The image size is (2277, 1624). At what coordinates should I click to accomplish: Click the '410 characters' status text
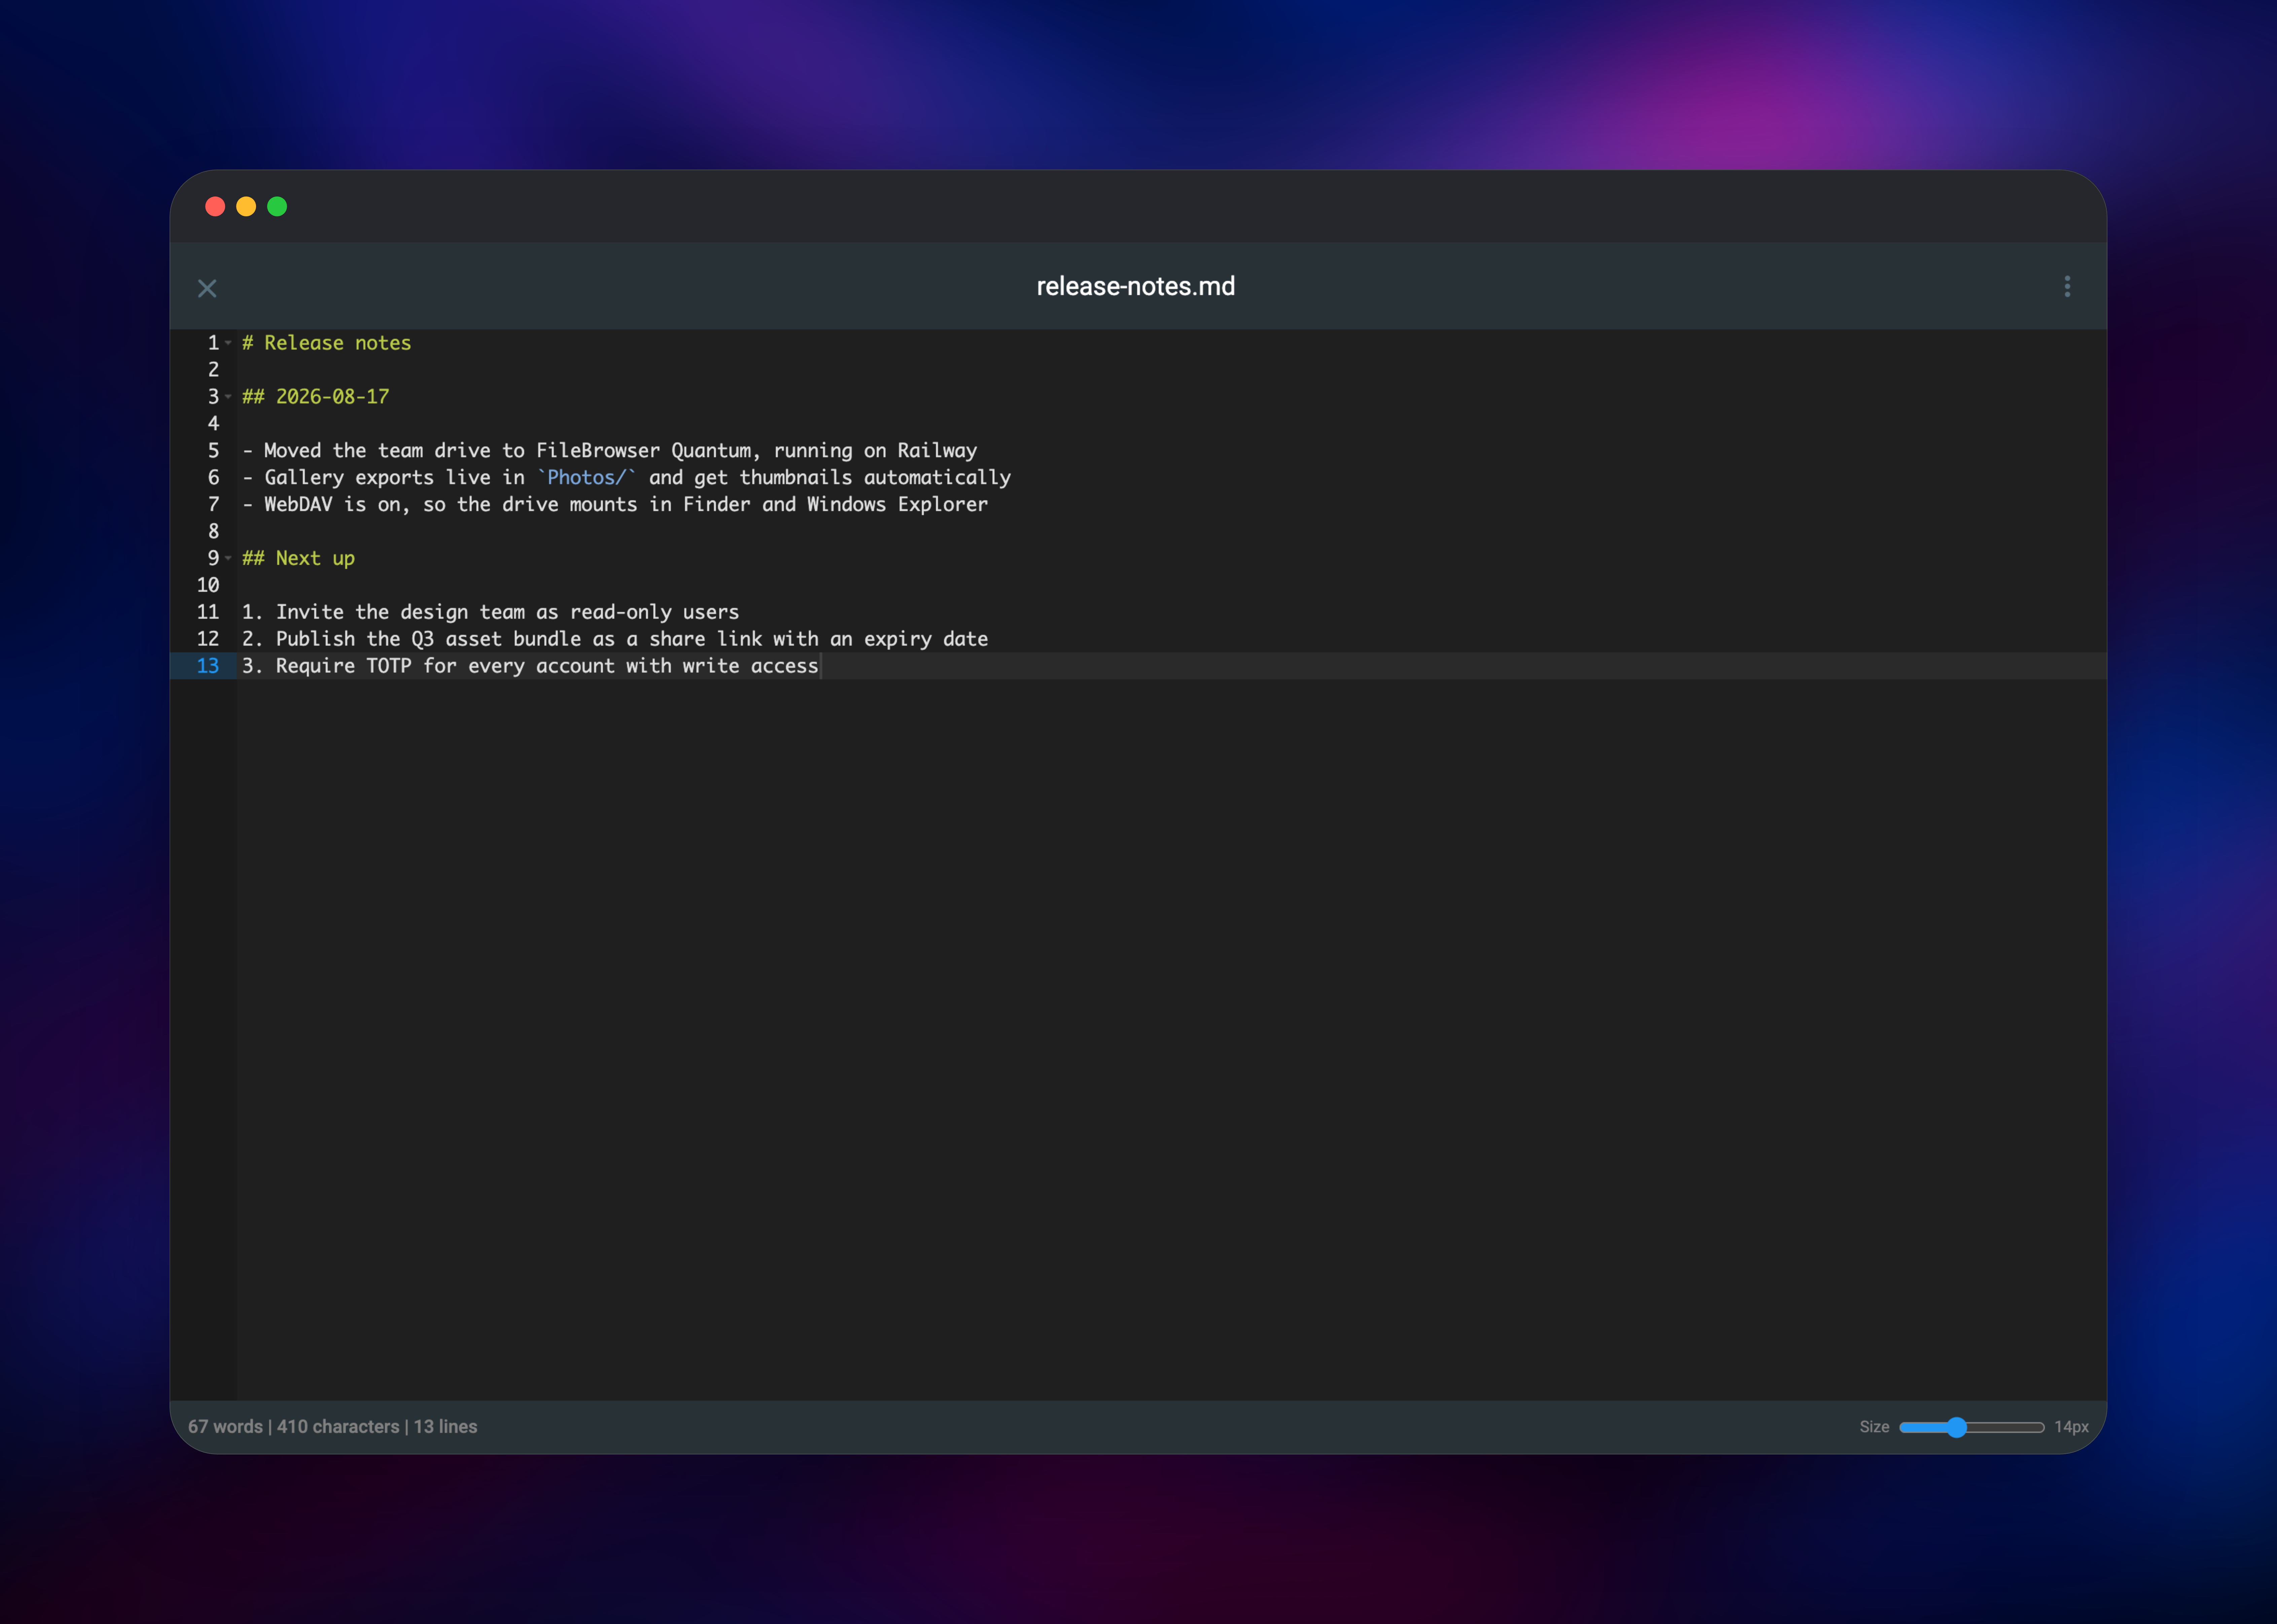338,1427
